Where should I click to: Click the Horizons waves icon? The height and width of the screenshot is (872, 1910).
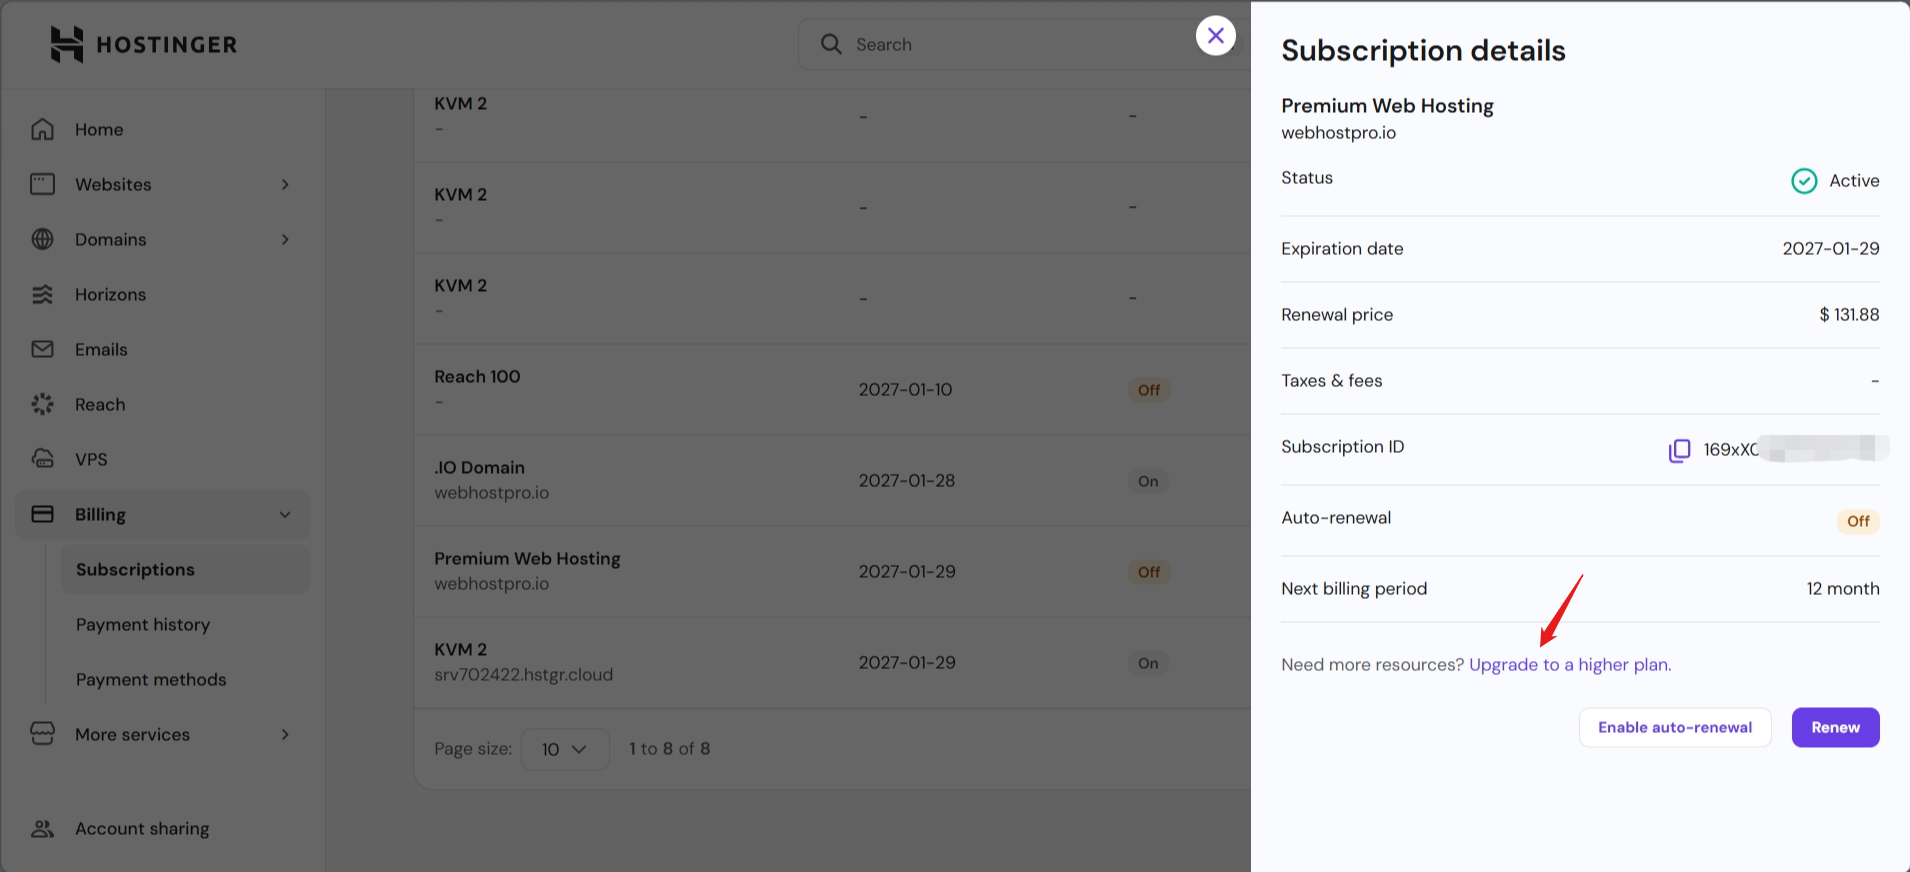tap(42, 294)
